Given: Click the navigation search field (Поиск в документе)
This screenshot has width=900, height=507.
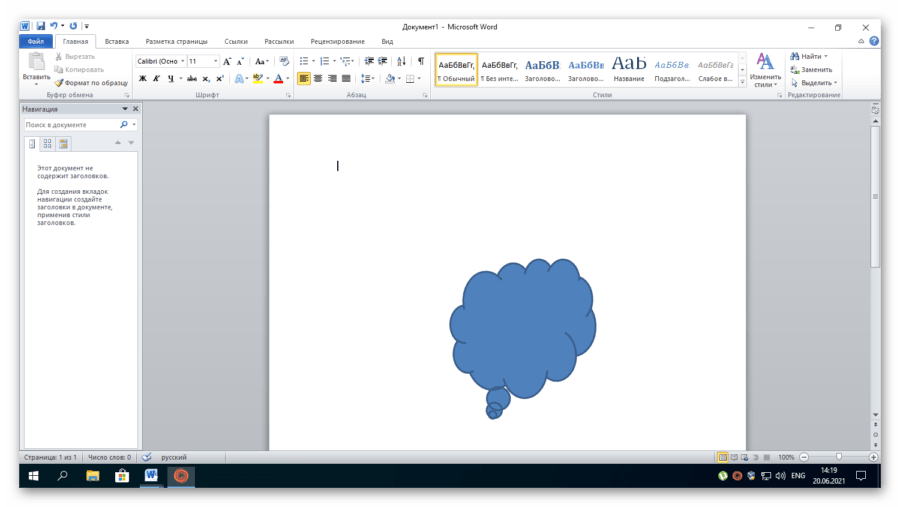Looking at the screenshot, I should point(70,125).
